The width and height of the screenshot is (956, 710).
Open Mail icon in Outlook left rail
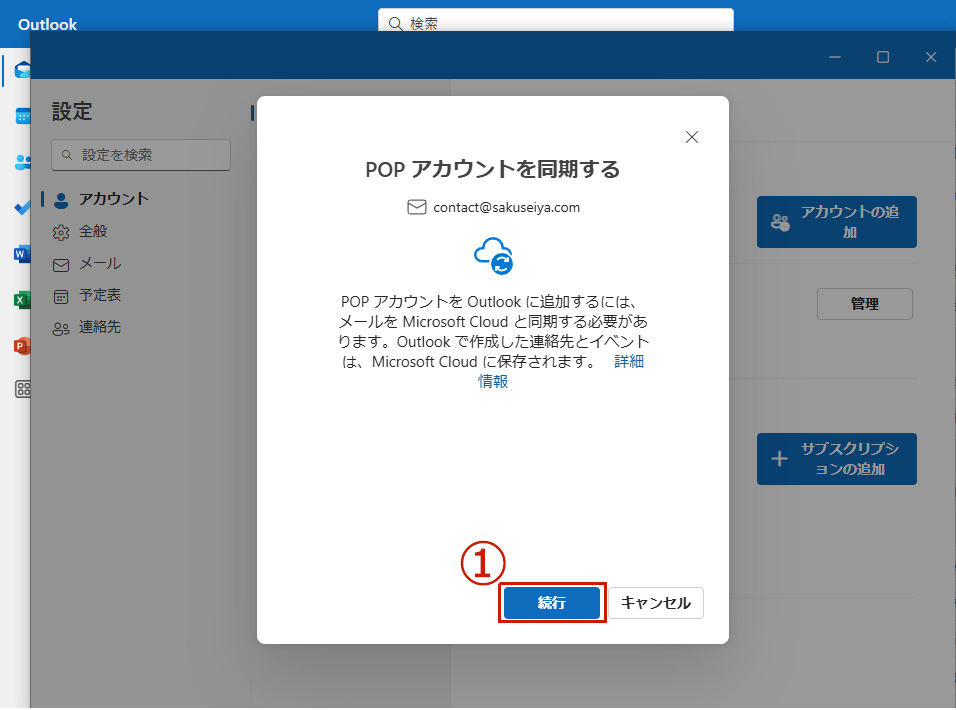23,70
